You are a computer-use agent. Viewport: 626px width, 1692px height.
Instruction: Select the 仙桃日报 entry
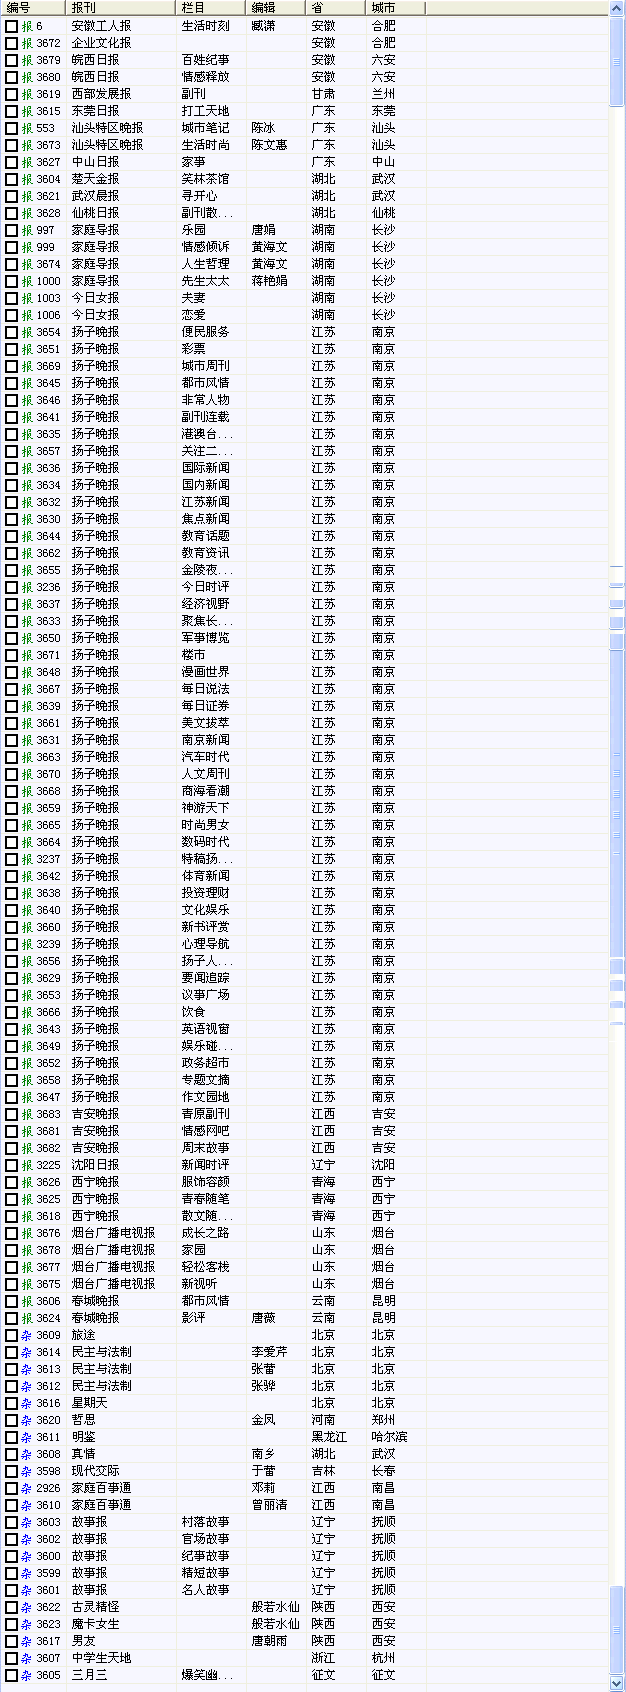[95, 213]
